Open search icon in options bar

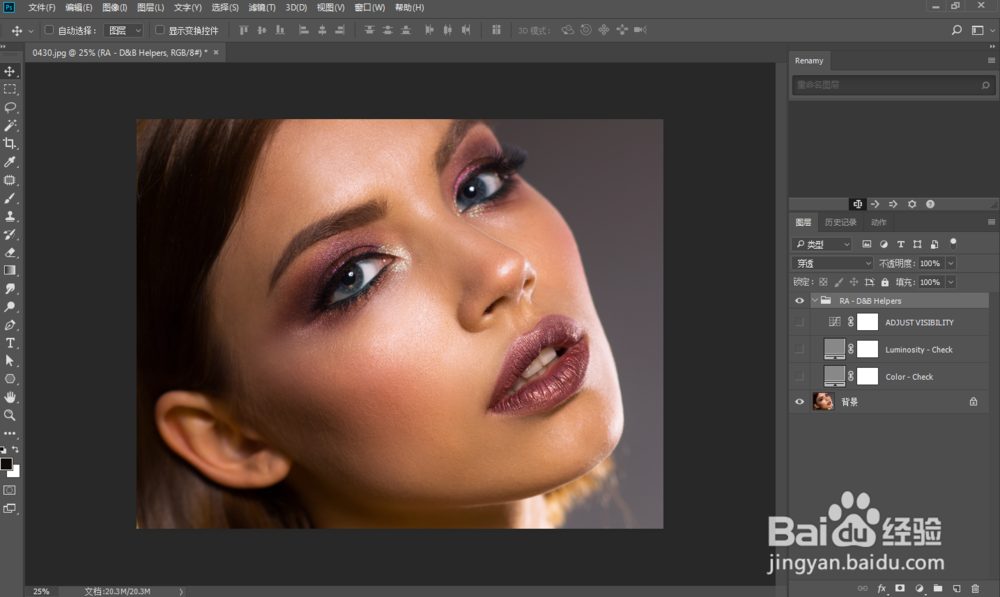957,30
